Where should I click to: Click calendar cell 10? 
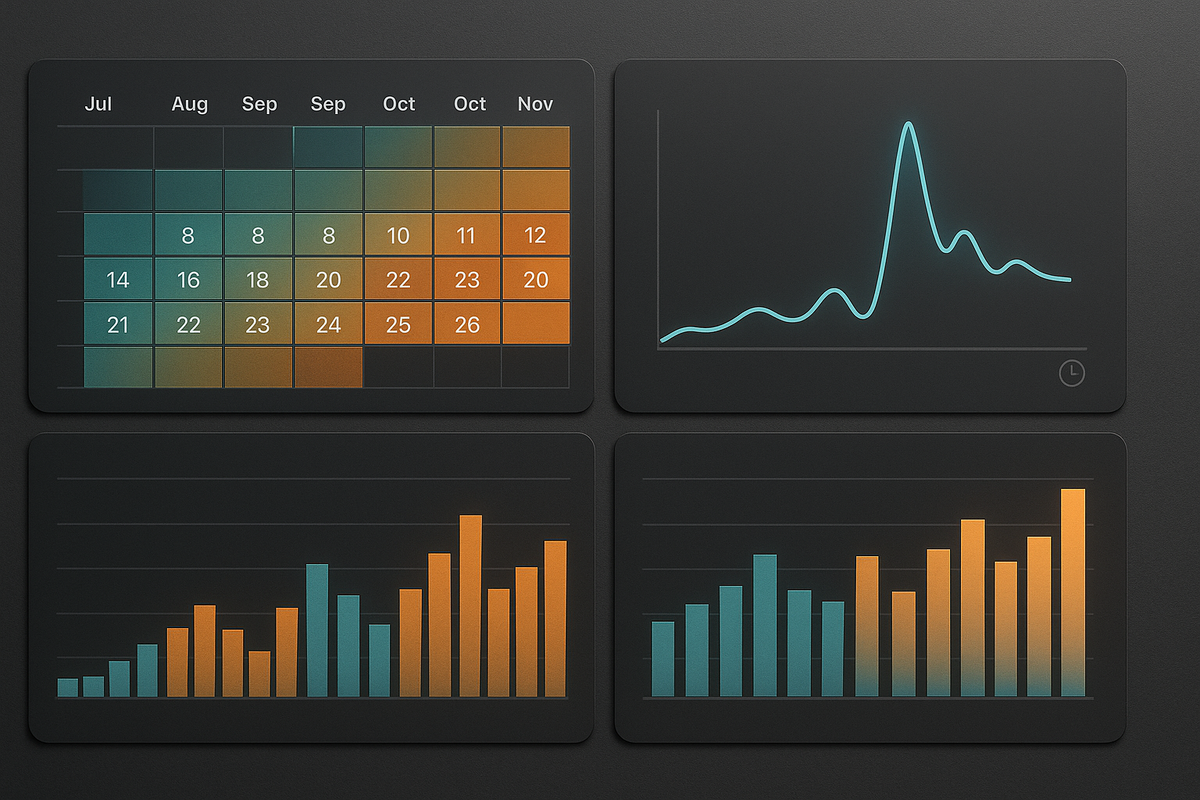398,236
